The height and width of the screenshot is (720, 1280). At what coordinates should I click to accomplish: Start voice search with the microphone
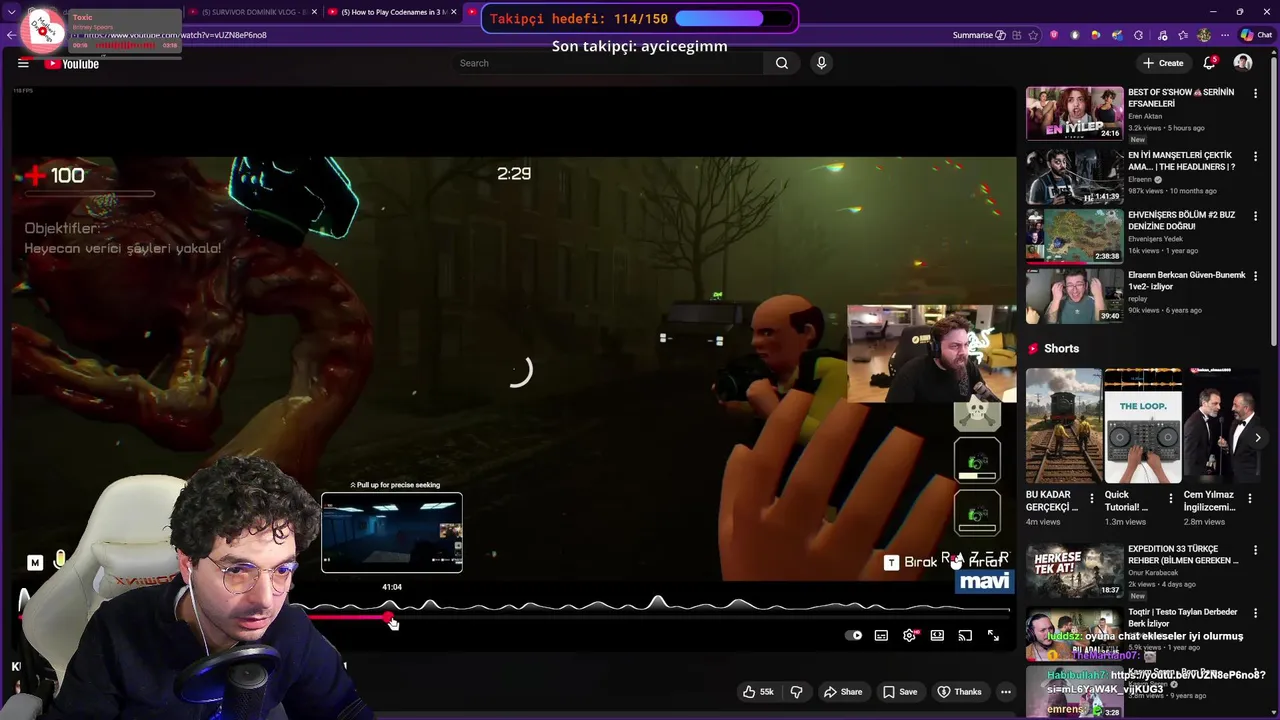[x=821, y=63]
